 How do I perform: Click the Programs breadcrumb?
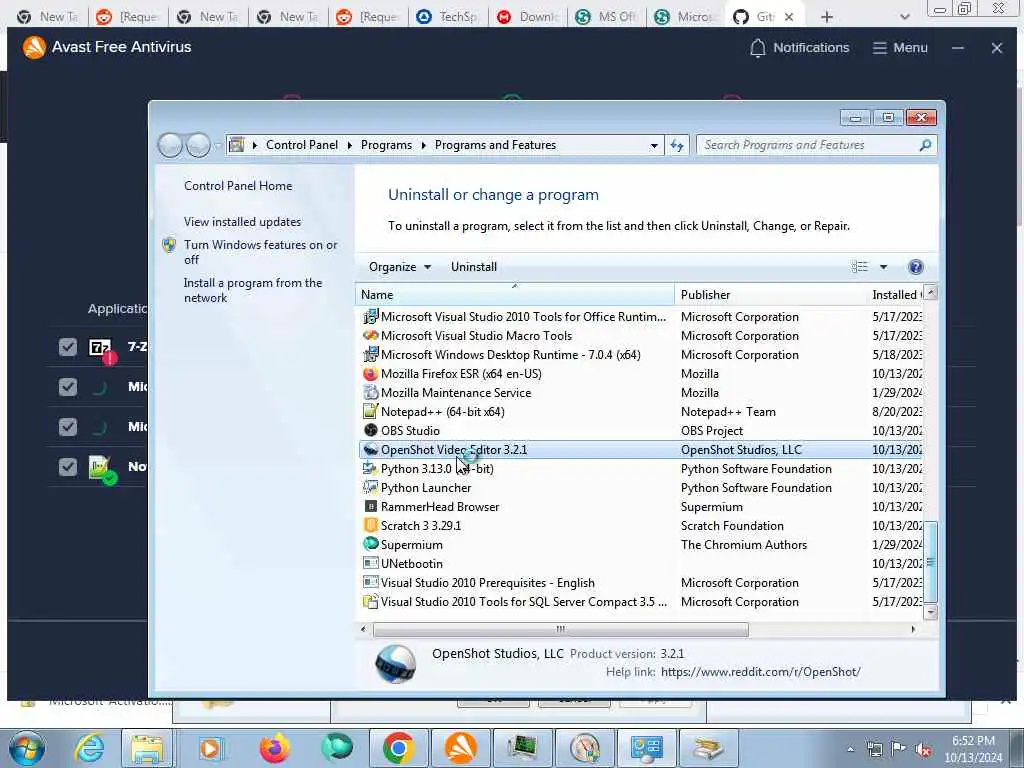click(386, 145)
